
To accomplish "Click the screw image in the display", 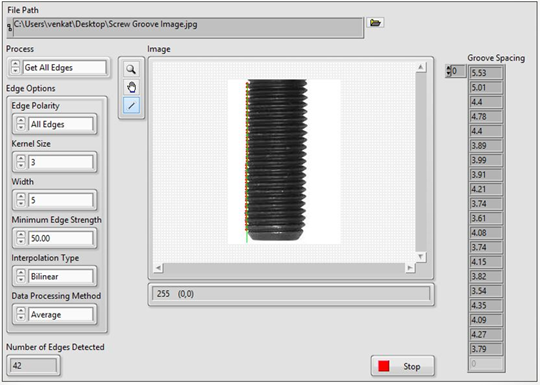I will 284,162.
